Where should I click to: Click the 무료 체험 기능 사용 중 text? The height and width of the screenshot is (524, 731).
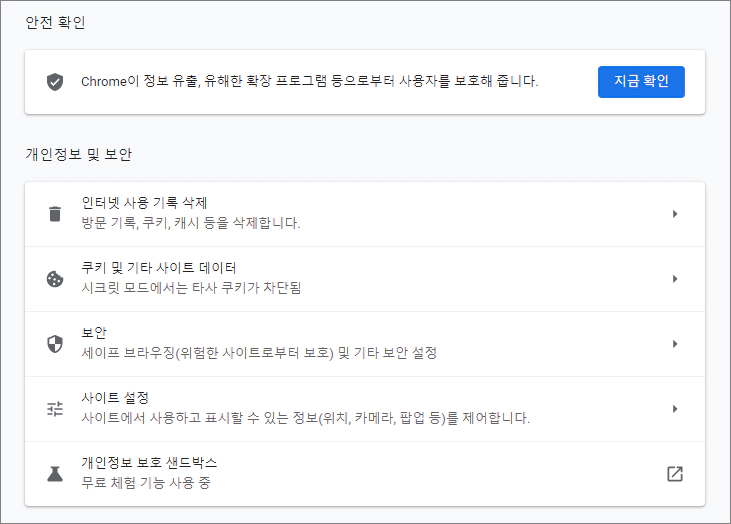tap(146, 483)
